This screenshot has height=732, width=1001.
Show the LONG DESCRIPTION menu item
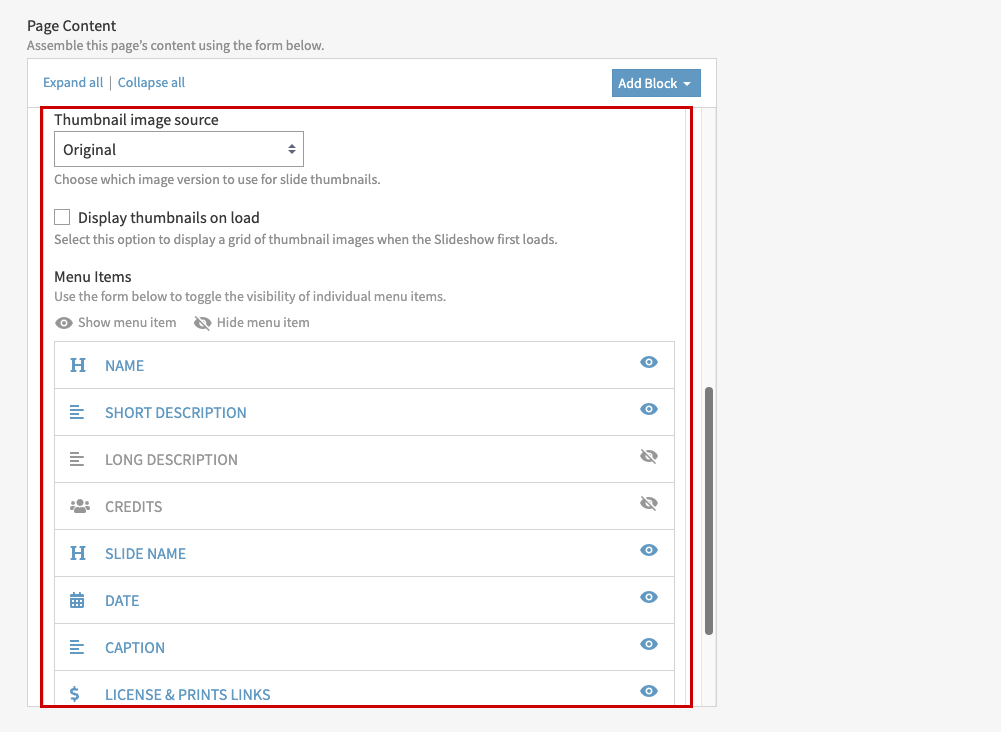click(x=649, y=456)
